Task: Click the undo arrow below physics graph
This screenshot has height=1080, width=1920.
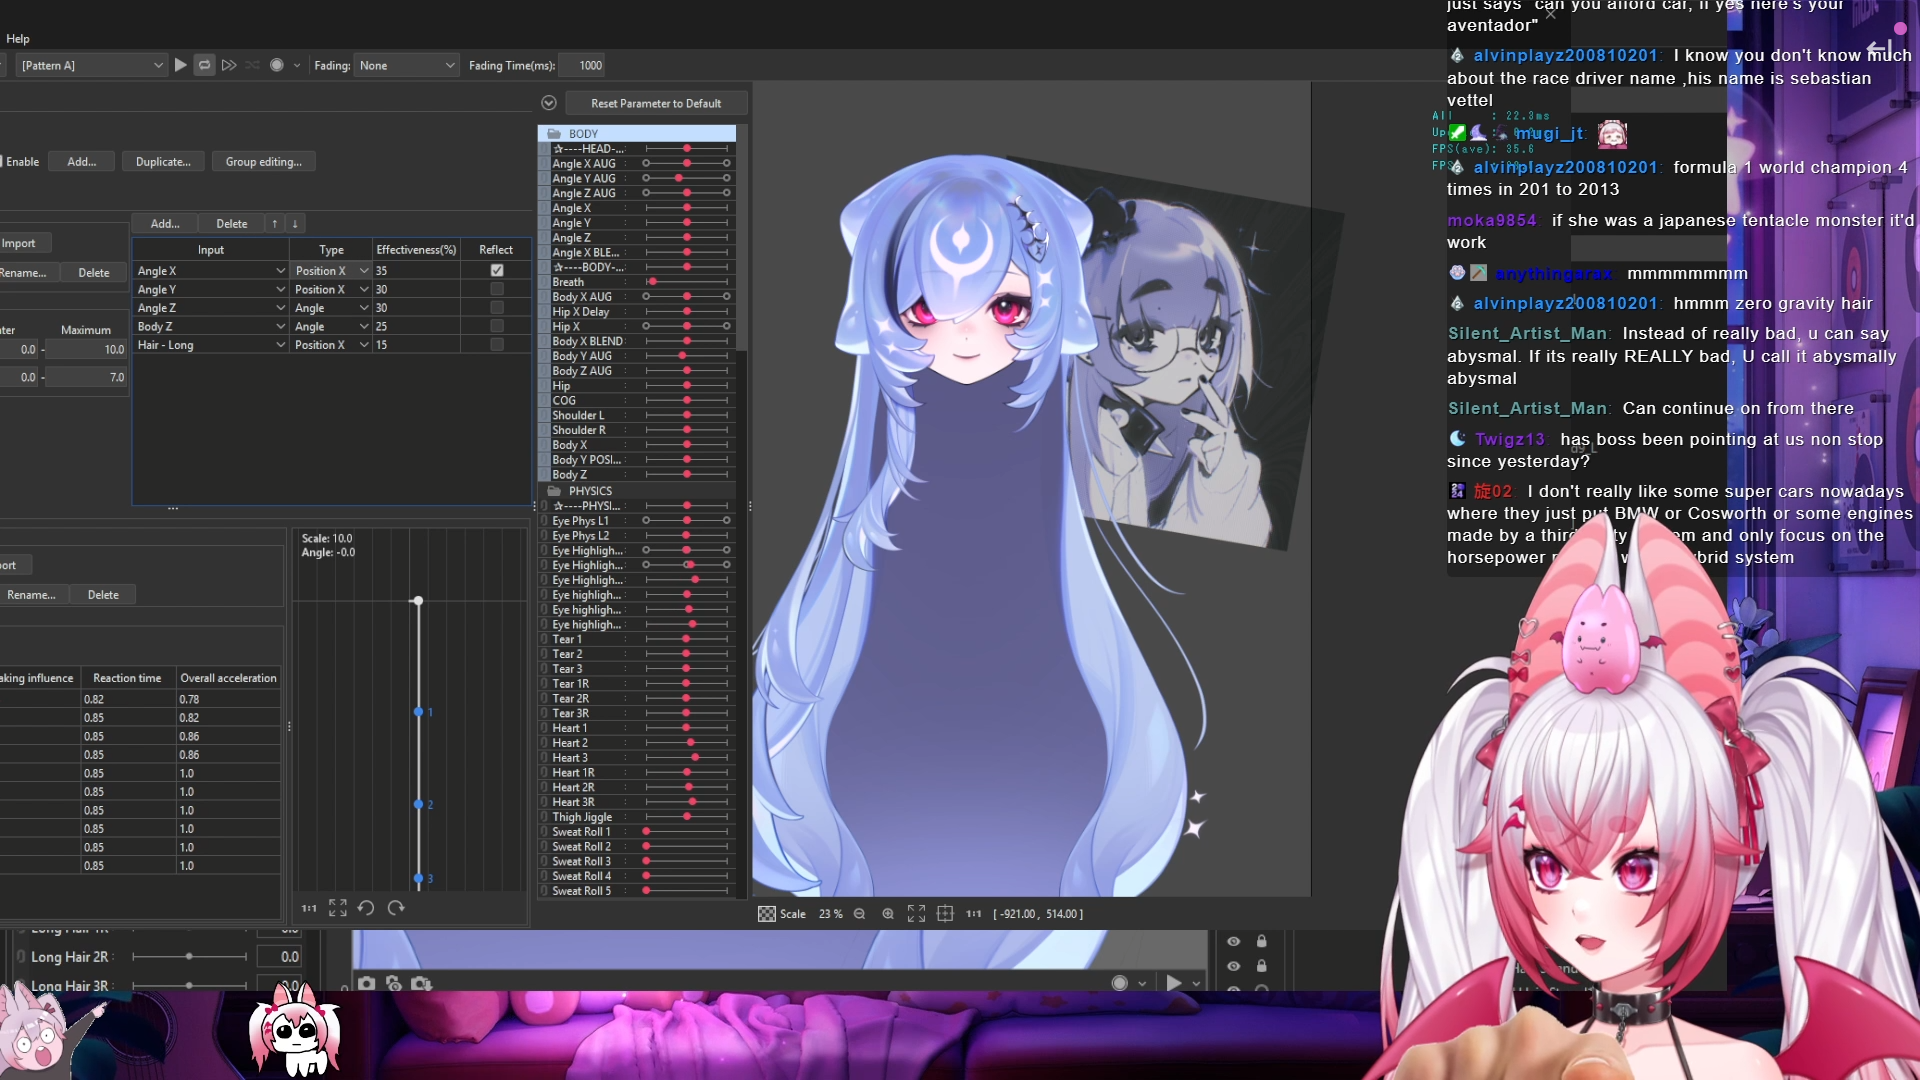Action: 366,908
